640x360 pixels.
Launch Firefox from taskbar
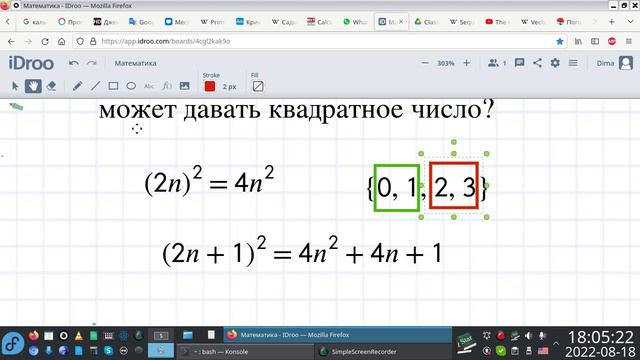pyautogui.click(x=33, y=336)
